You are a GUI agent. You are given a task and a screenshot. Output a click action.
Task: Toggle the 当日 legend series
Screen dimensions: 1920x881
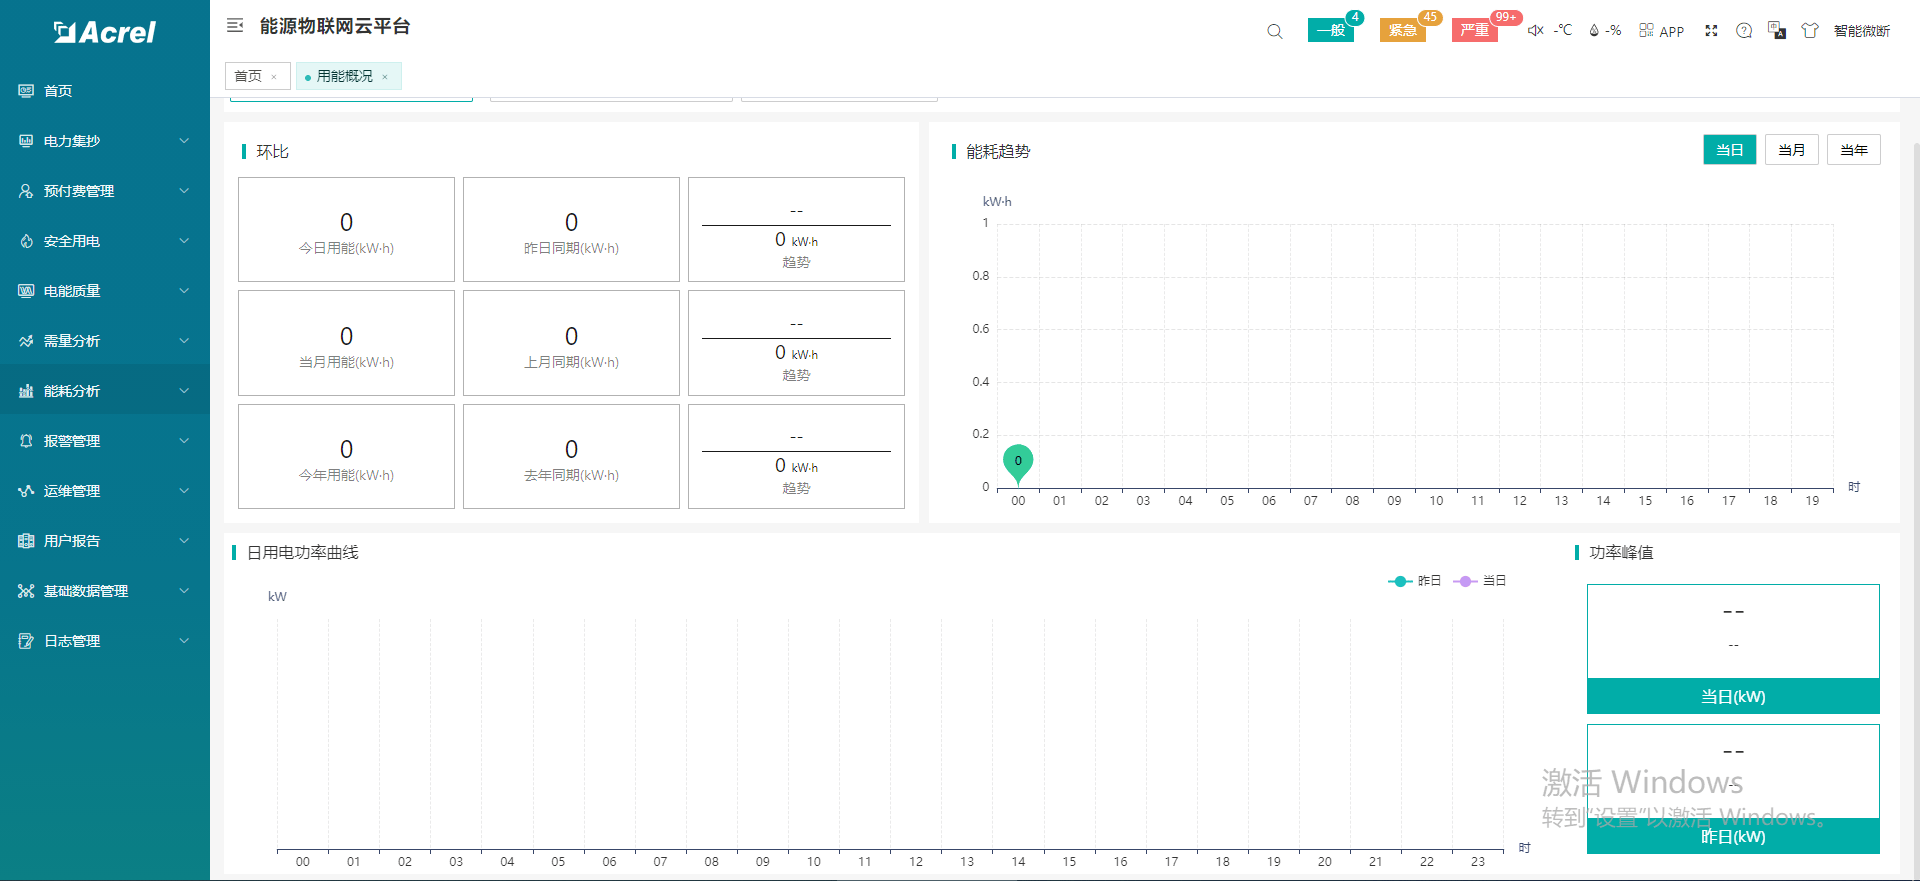point(1480,581)
